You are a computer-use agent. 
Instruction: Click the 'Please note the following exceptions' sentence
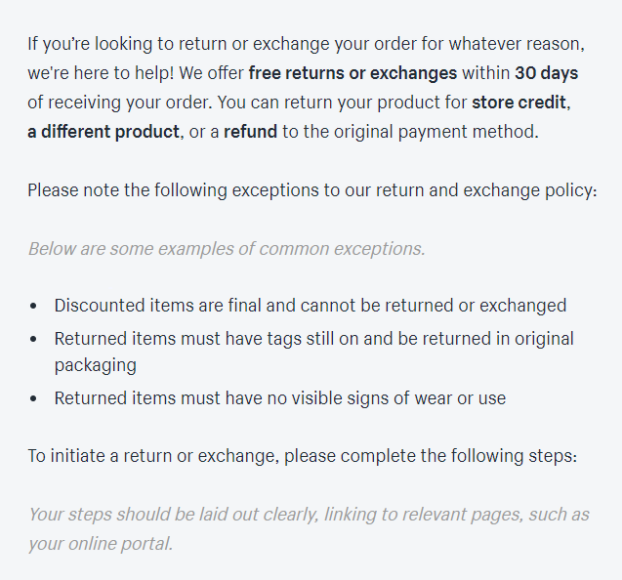click(312, 191)
